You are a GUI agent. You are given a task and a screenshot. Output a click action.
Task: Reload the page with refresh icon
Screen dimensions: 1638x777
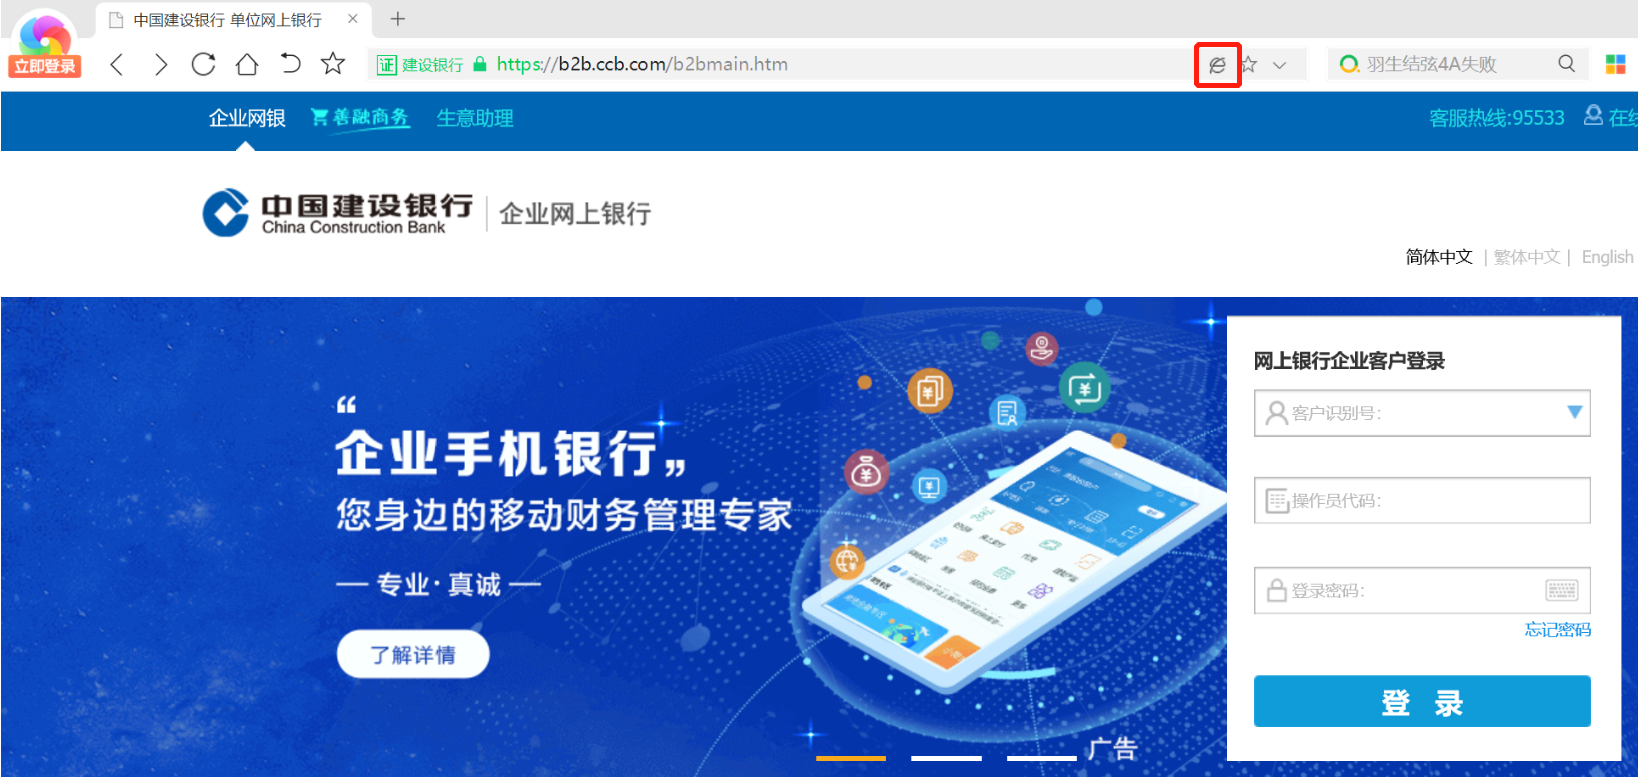pos(203,65)
